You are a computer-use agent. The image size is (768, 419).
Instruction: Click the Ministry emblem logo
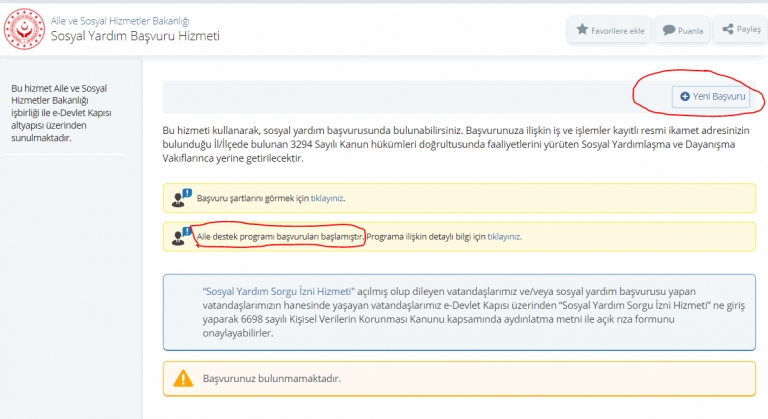click(23, 29)
